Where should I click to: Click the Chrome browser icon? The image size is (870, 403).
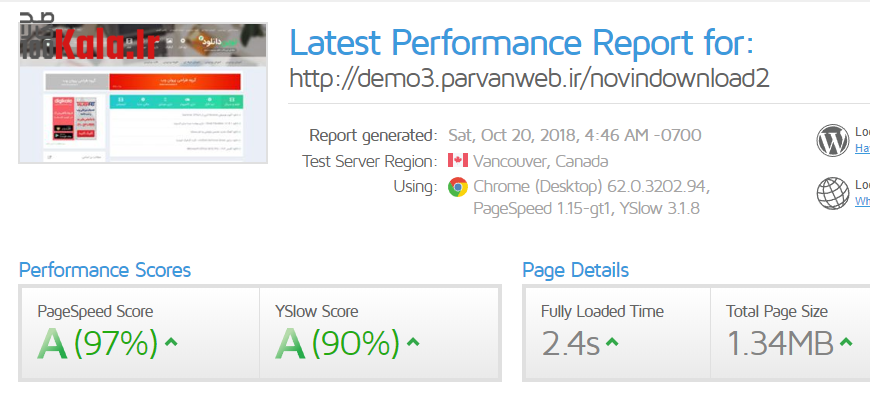[458, 187]
